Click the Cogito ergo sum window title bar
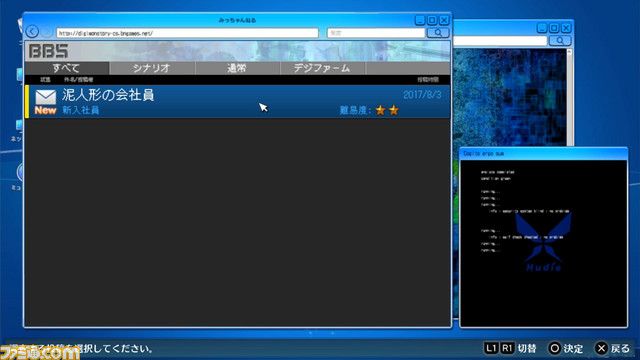 543,153
